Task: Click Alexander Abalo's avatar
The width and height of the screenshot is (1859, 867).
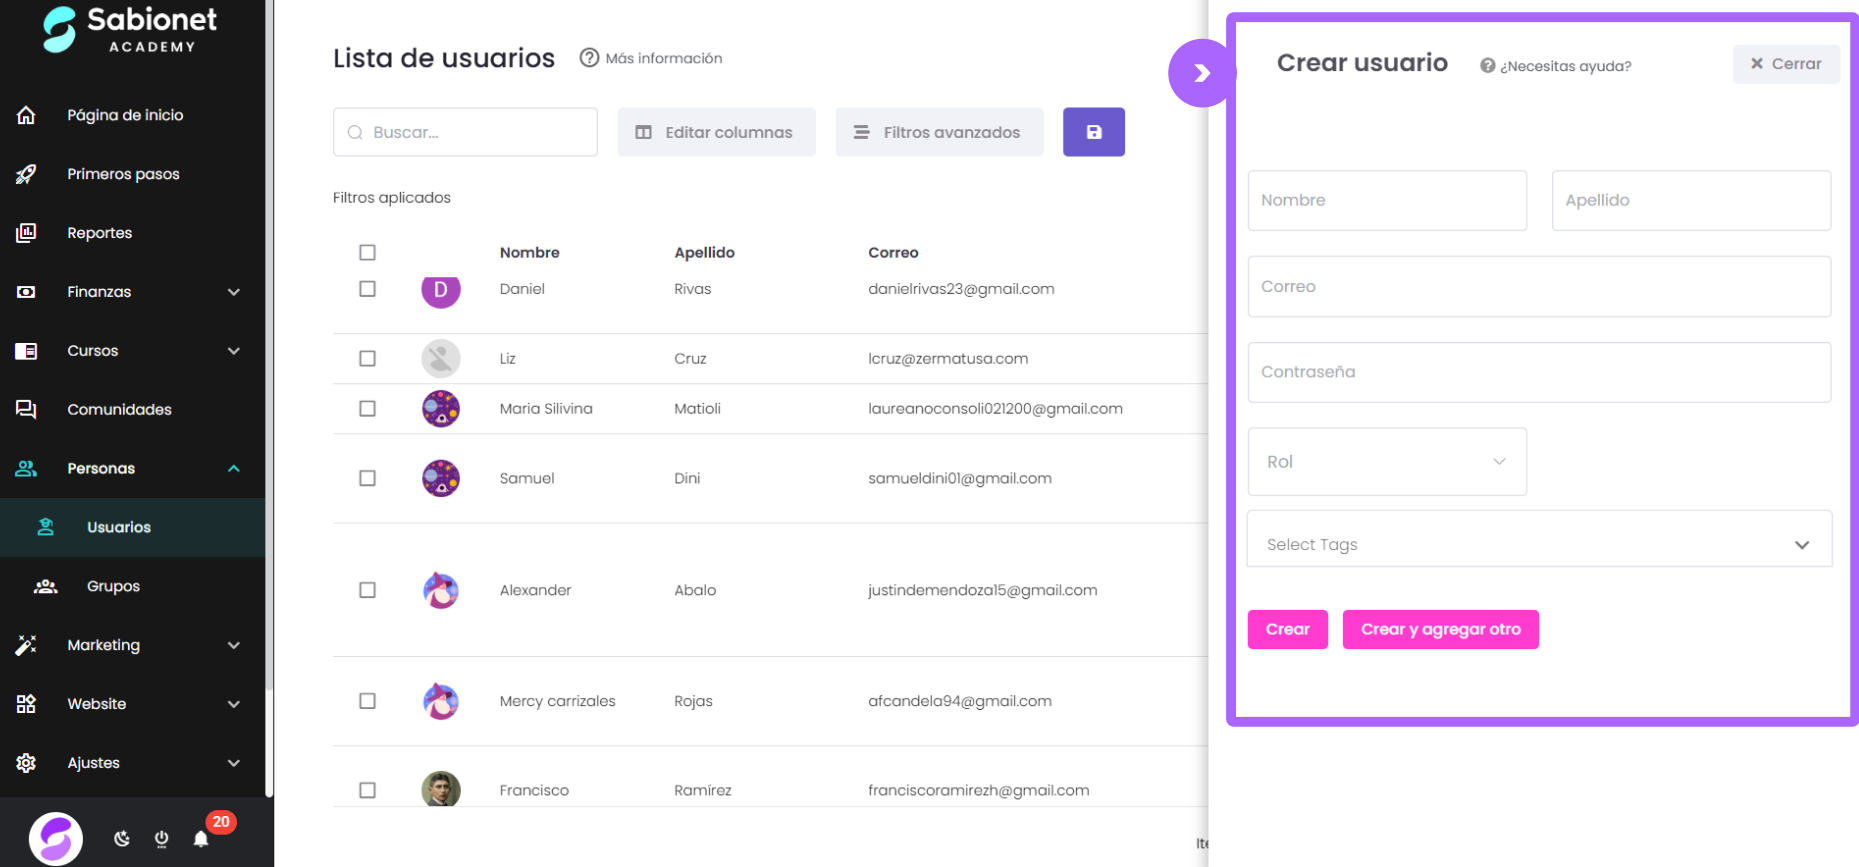Action: click(x=441, y=590)
